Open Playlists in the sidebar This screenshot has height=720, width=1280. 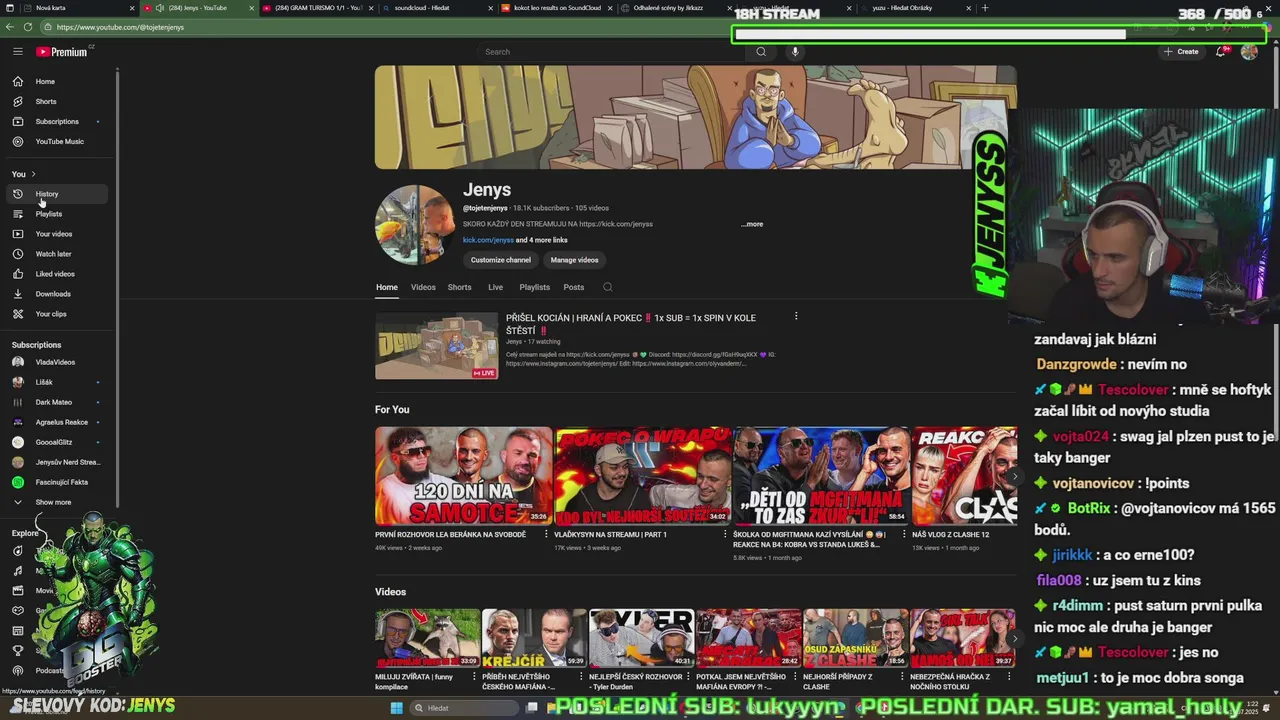tap(59, 214)
